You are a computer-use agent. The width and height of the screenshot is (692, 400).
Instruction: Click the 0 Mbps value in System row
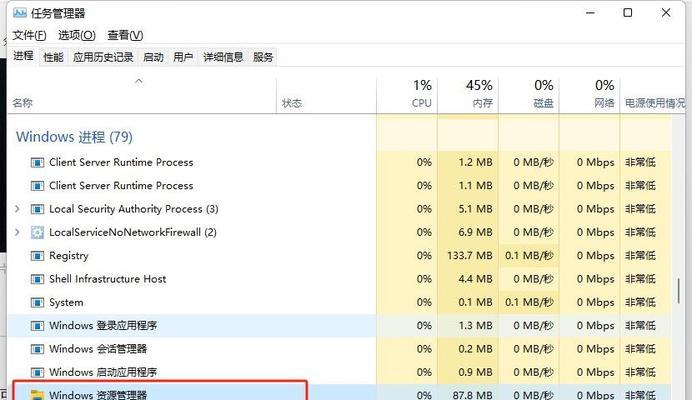point(595,303)
